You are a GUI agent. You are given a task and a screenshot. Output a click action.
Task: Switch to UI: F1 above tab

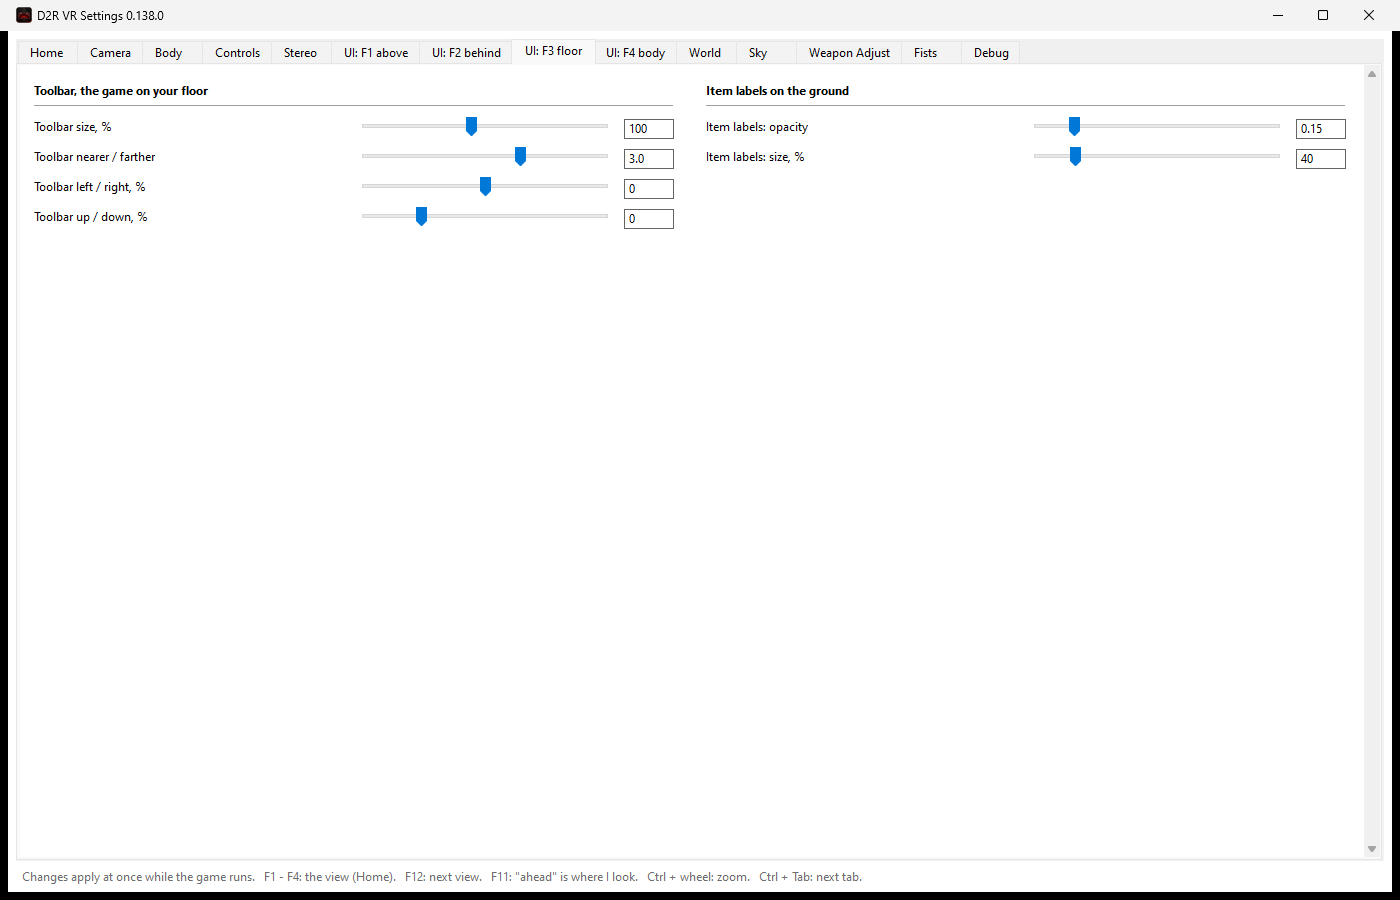376,53
